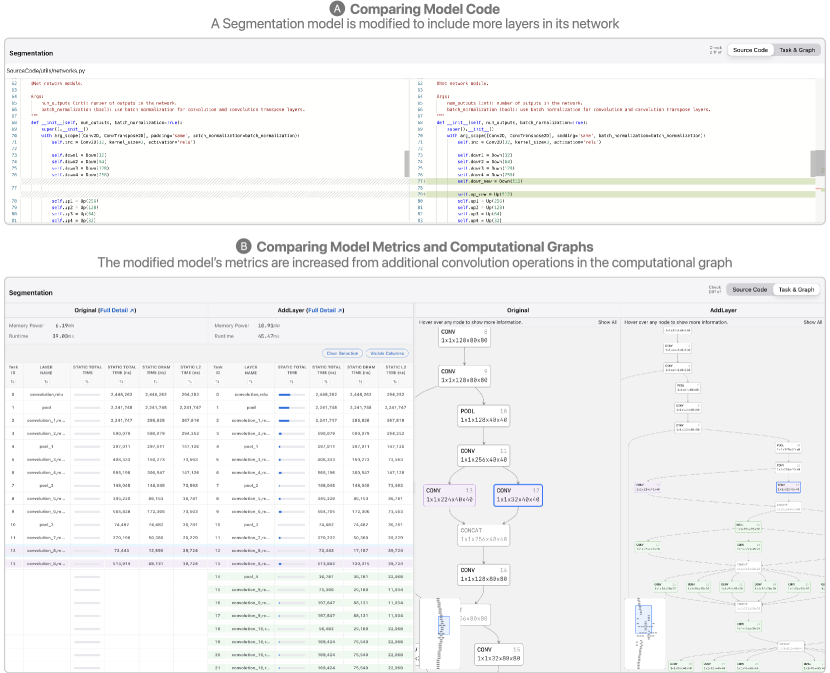This screenshot has width=830, height=673.
Task: Select Original table row 4 pool_1
Action: pos(107,446)
